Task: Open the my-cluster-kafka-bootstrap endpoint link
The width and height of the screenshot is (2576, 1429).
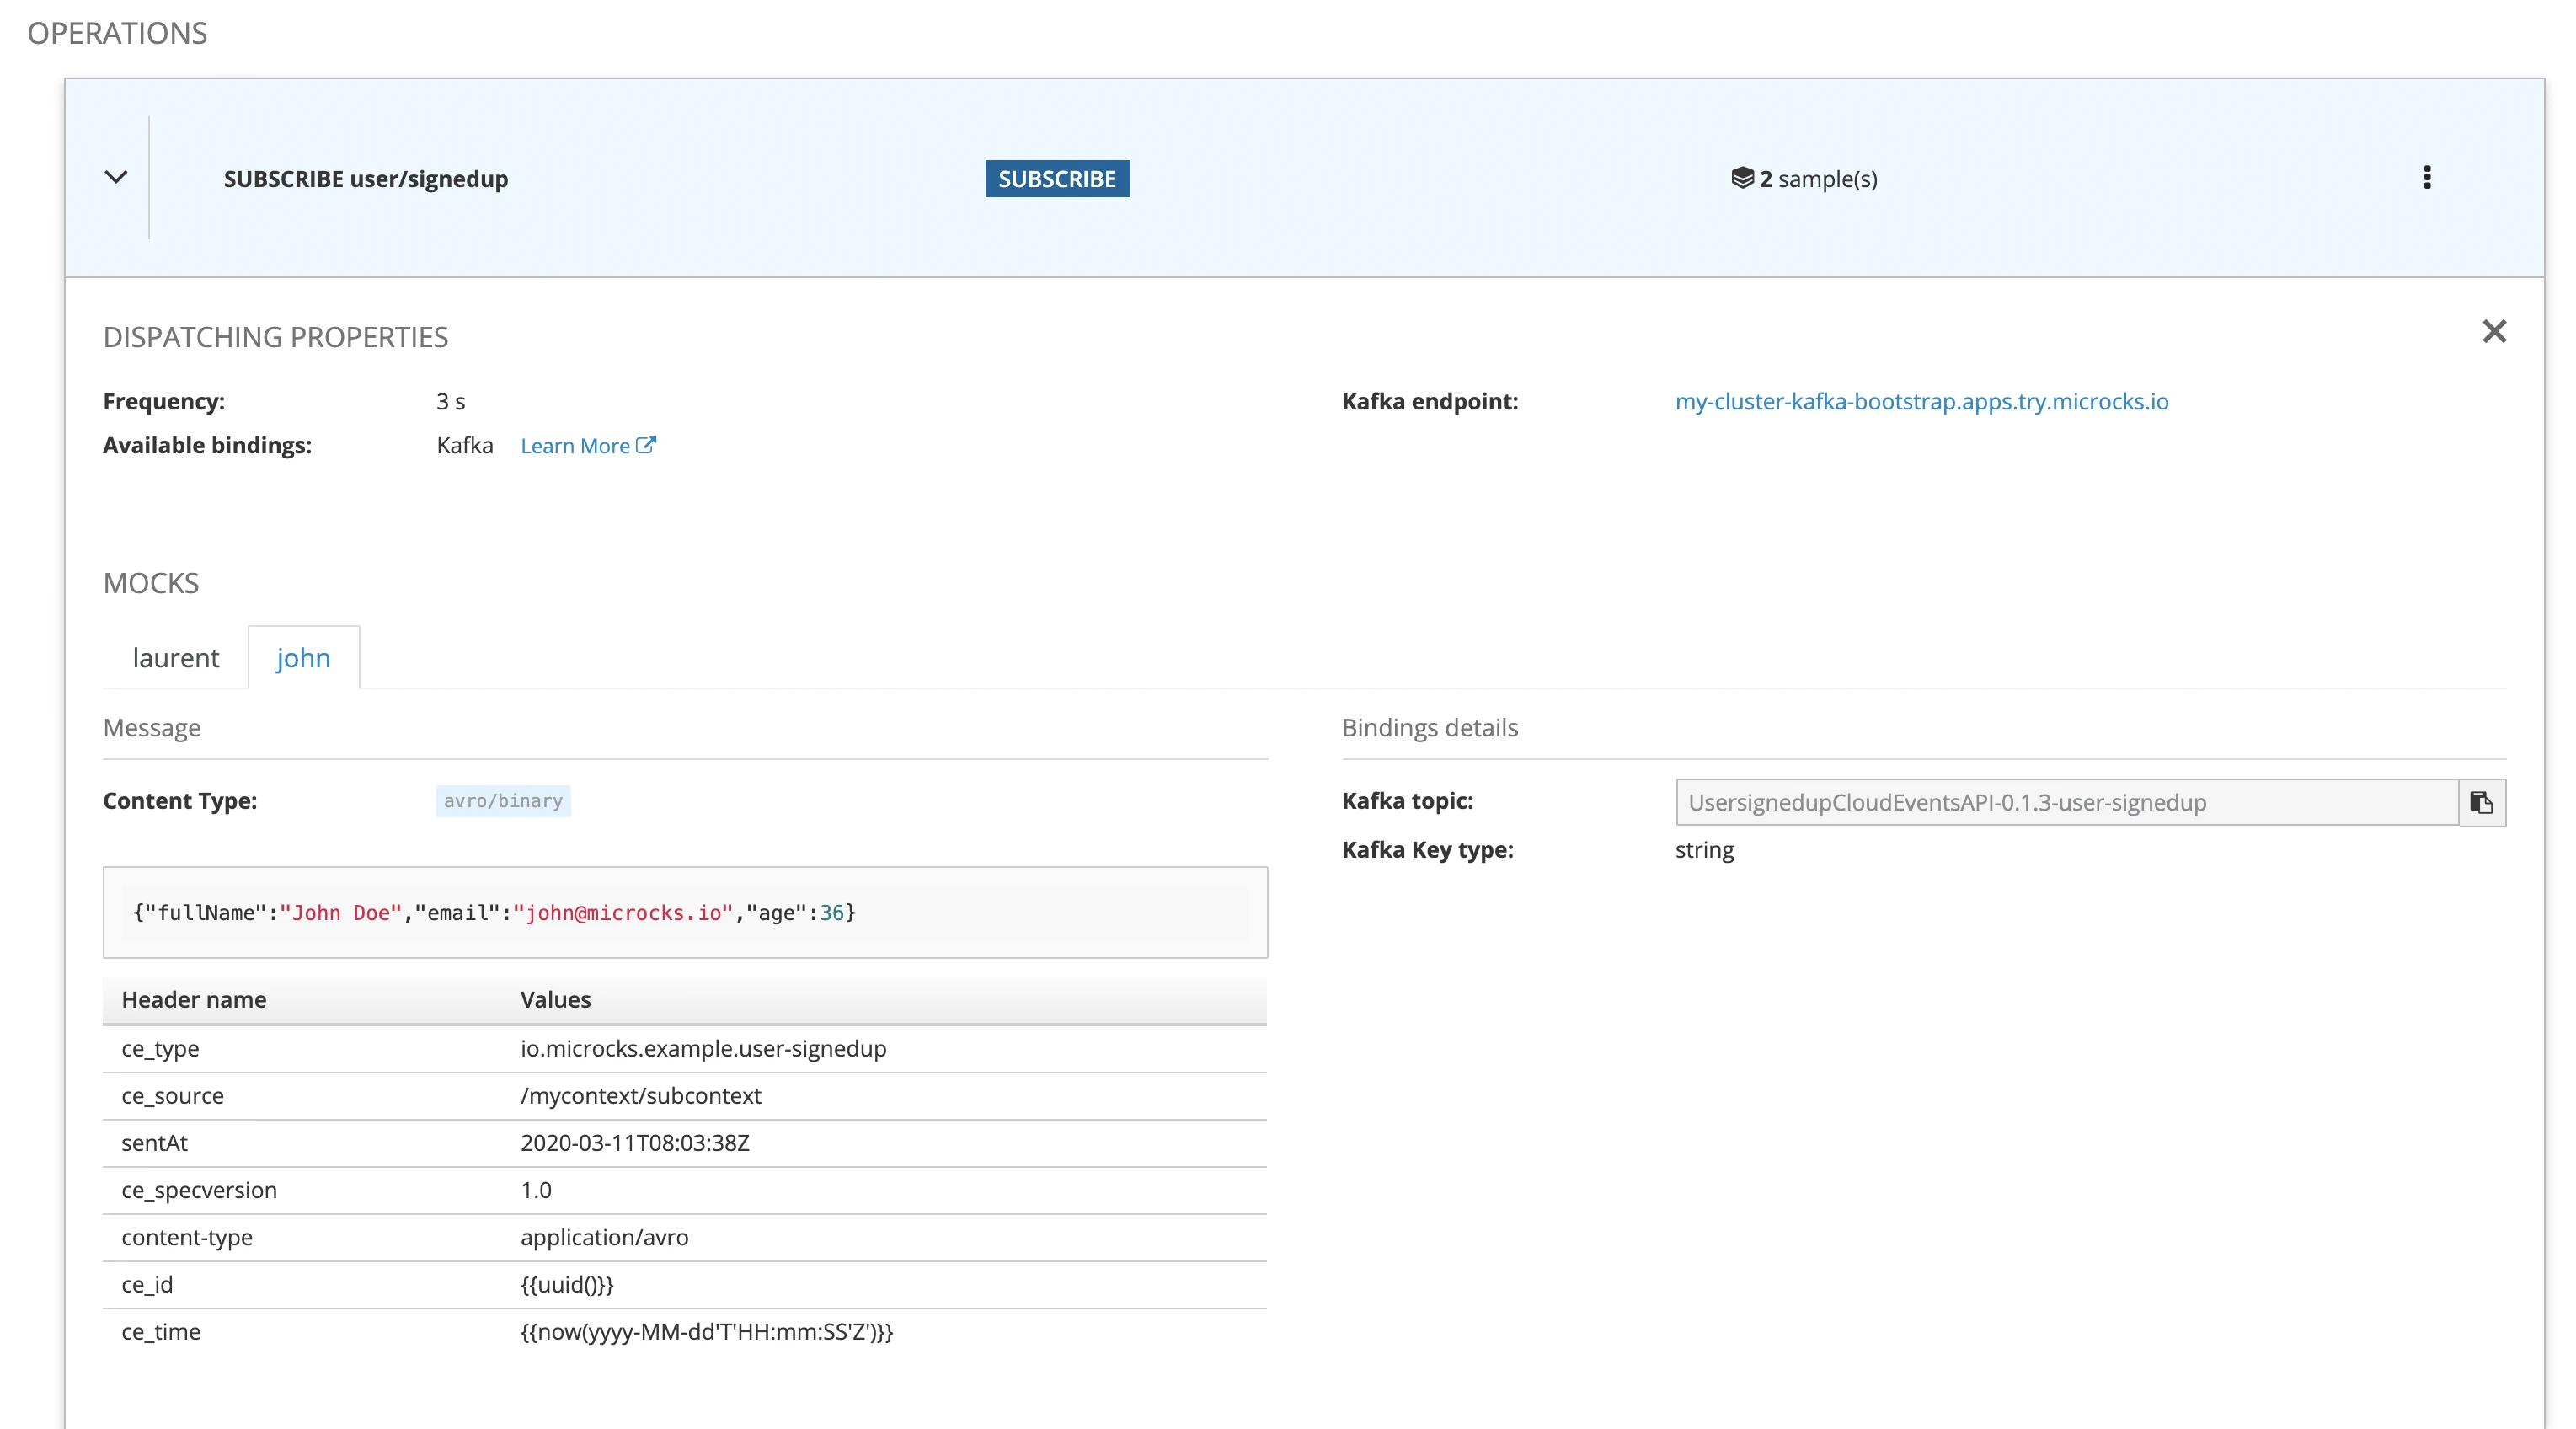Action: click(x=1921, y=401)
